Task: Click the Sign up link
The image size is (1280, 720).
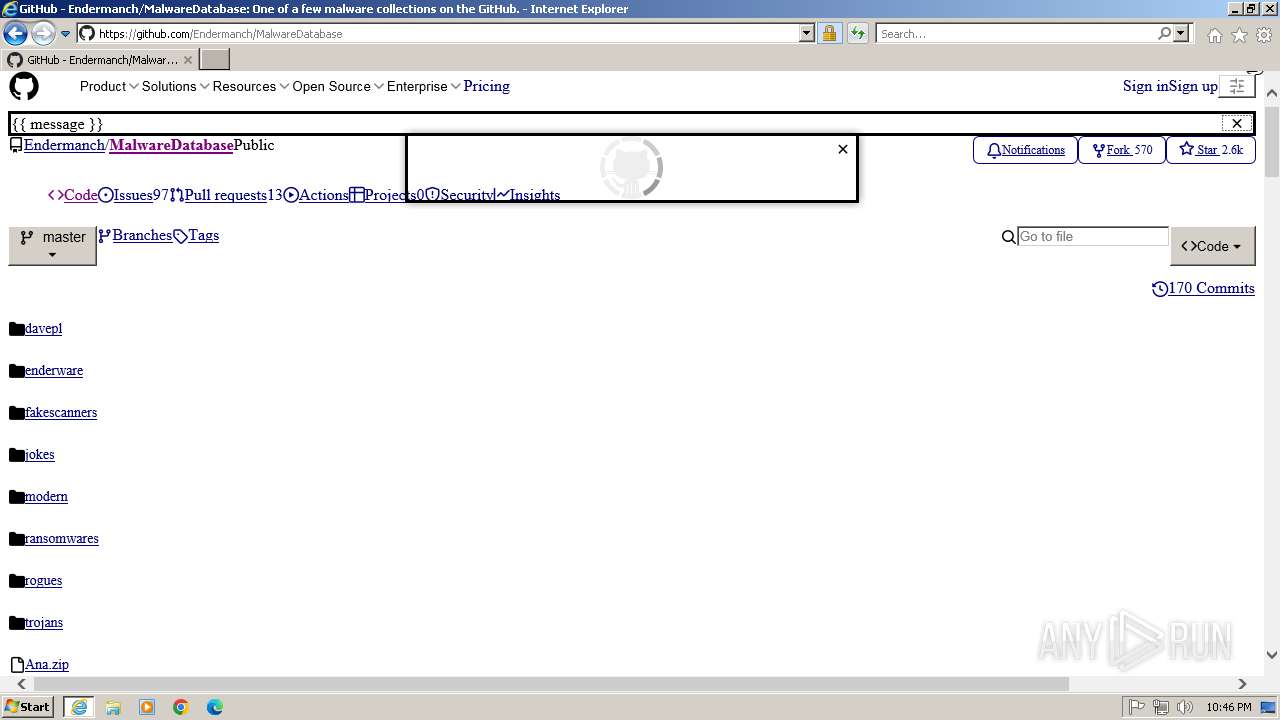Action: (1193, 86)
